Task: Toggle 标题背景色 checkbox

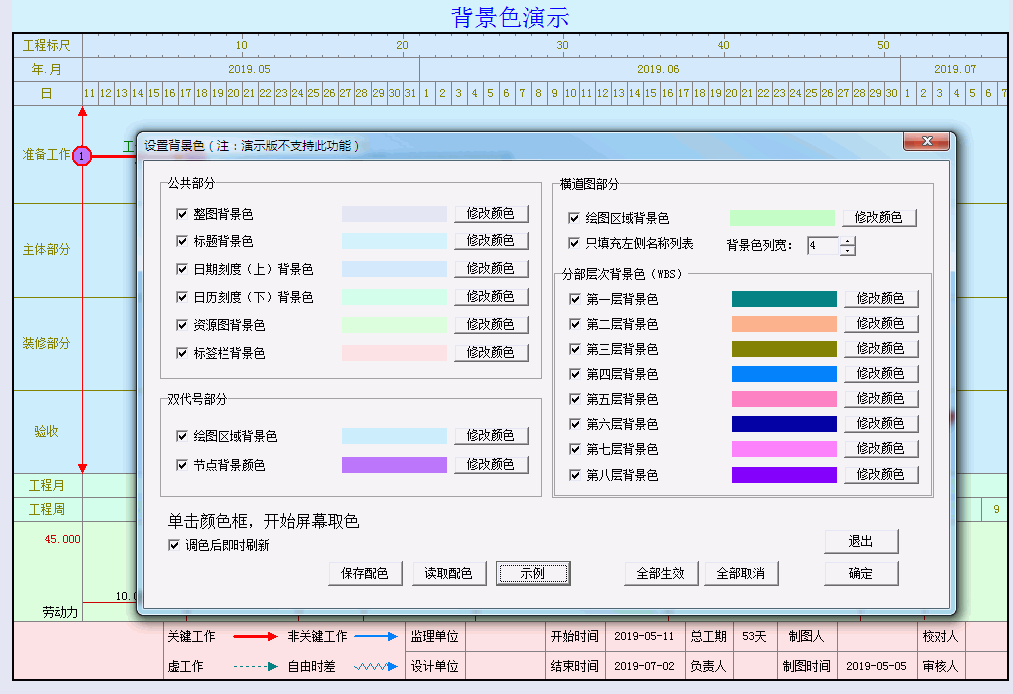Action: click(x=182, y=241)
